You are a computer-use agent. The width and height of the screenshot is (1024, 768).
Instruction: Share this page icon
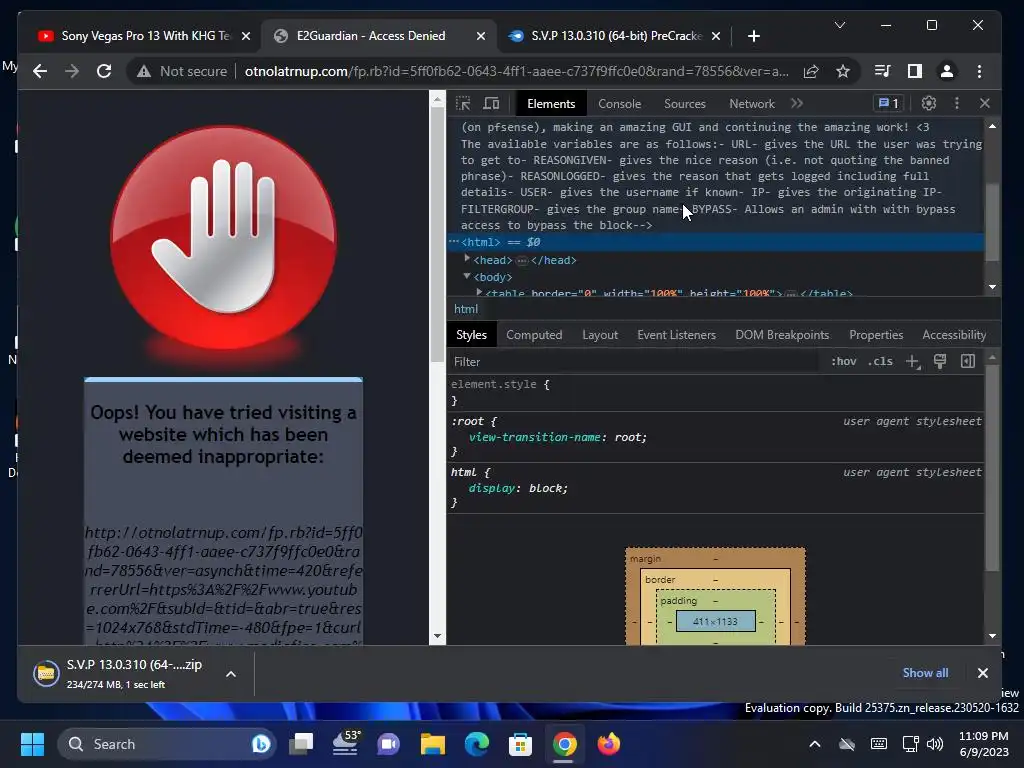point(810,71)
